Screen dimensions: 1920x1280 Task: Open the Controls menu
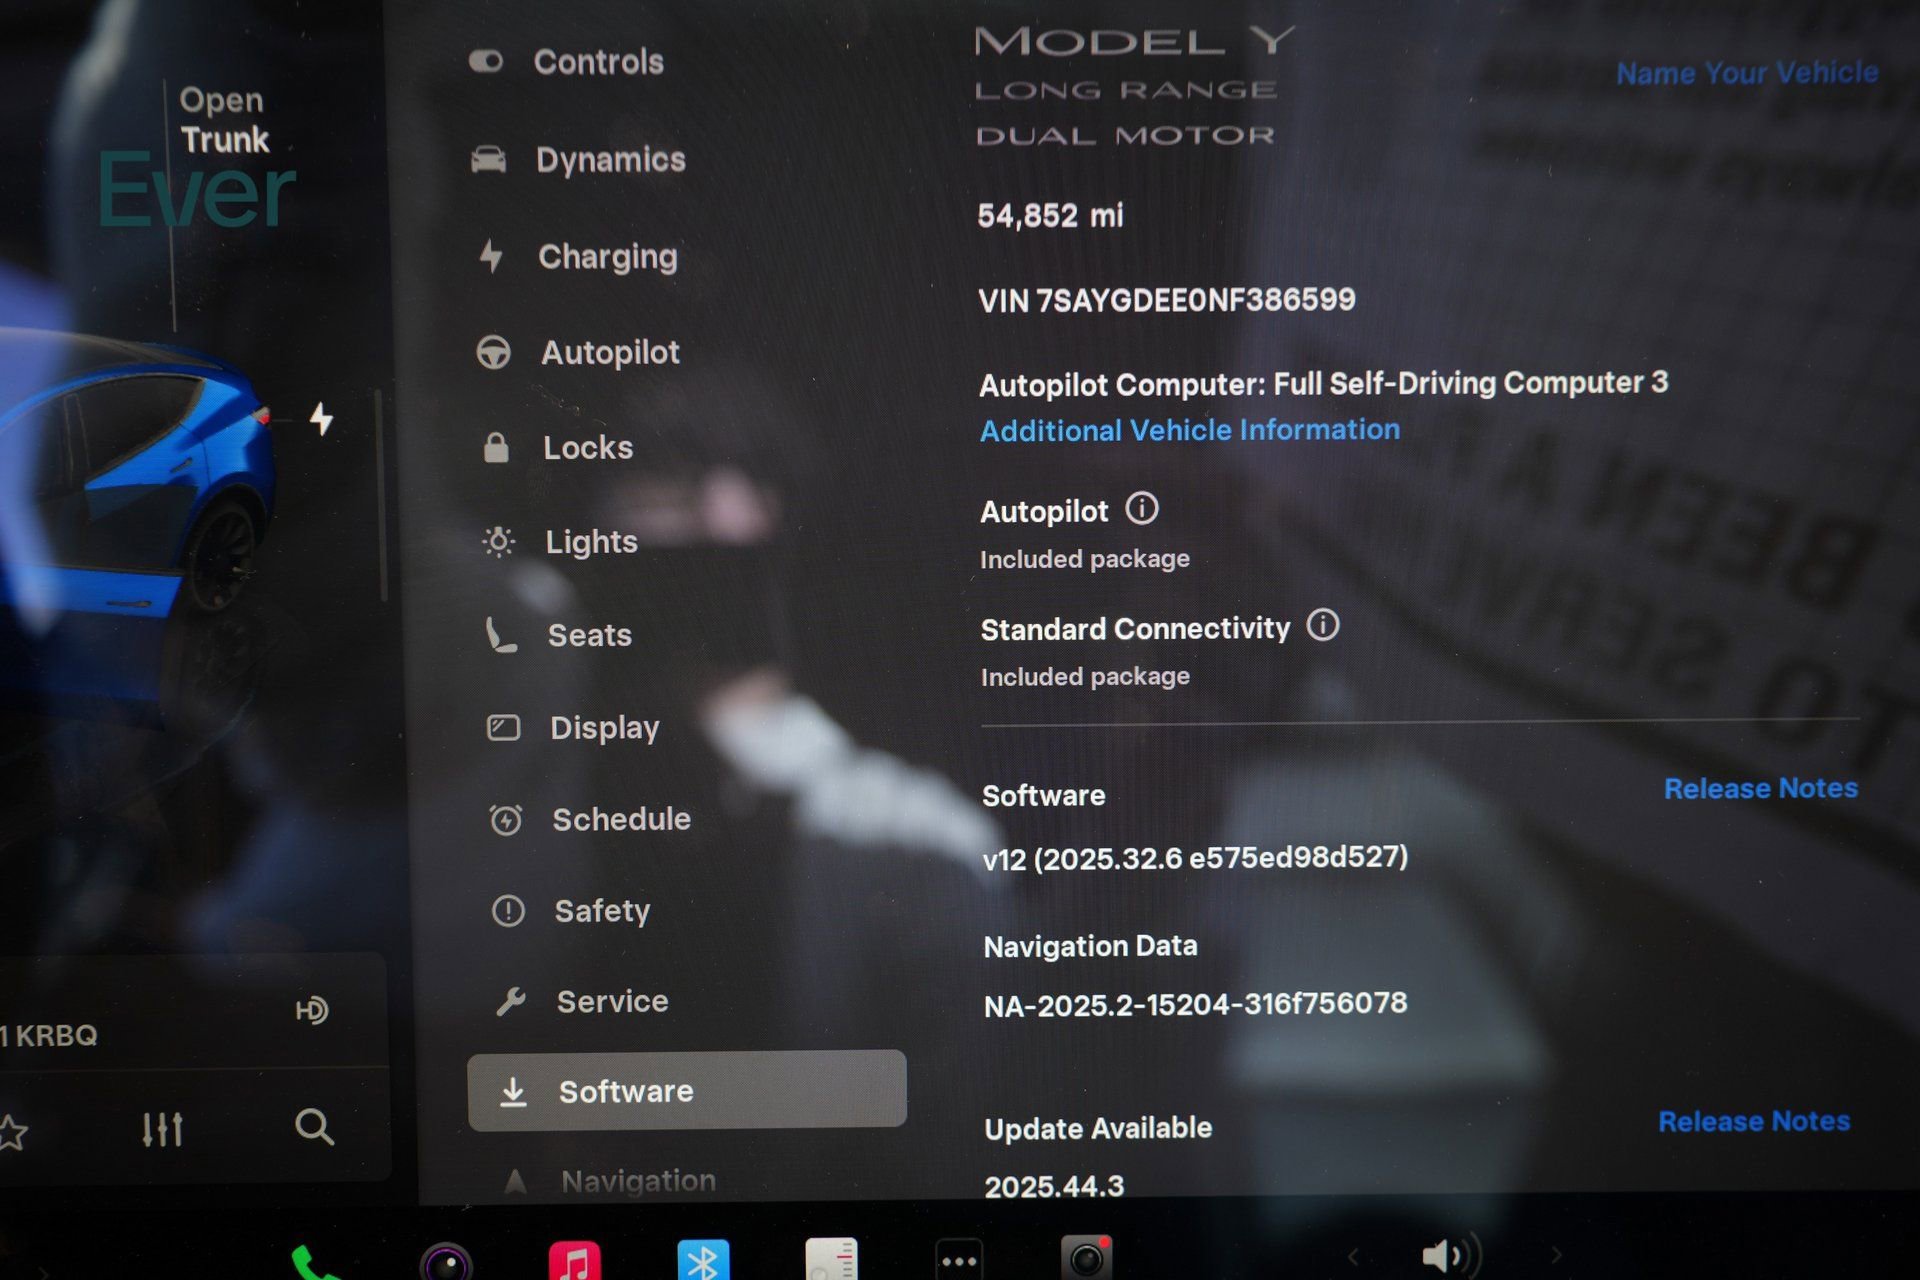coord(597,62)
